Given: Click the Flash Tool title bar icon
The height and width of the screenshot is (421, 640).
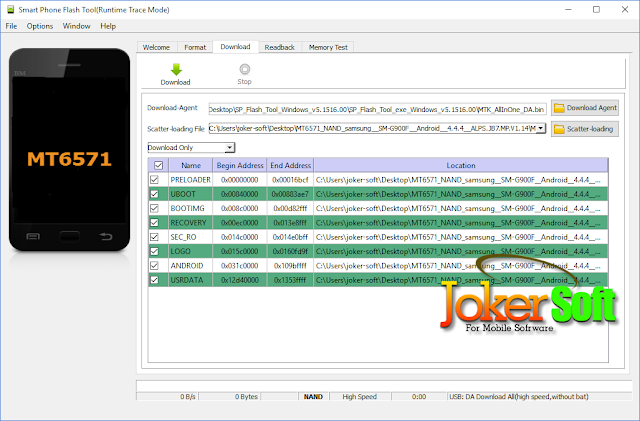Looking at the screenshot, I should pos(11,9).
